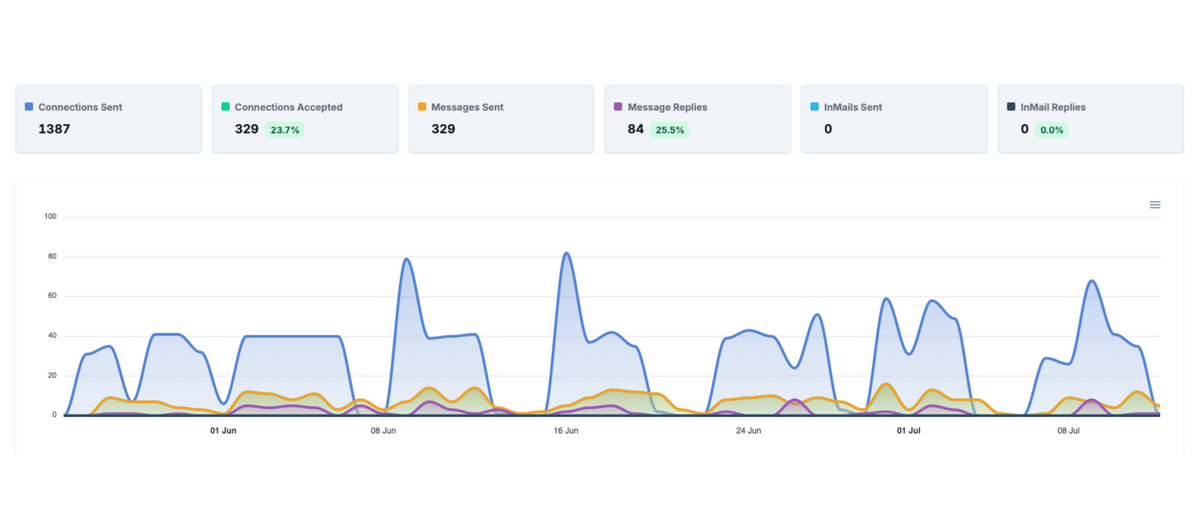Click the 08 Jul axis label

(x=1068, y=431)
